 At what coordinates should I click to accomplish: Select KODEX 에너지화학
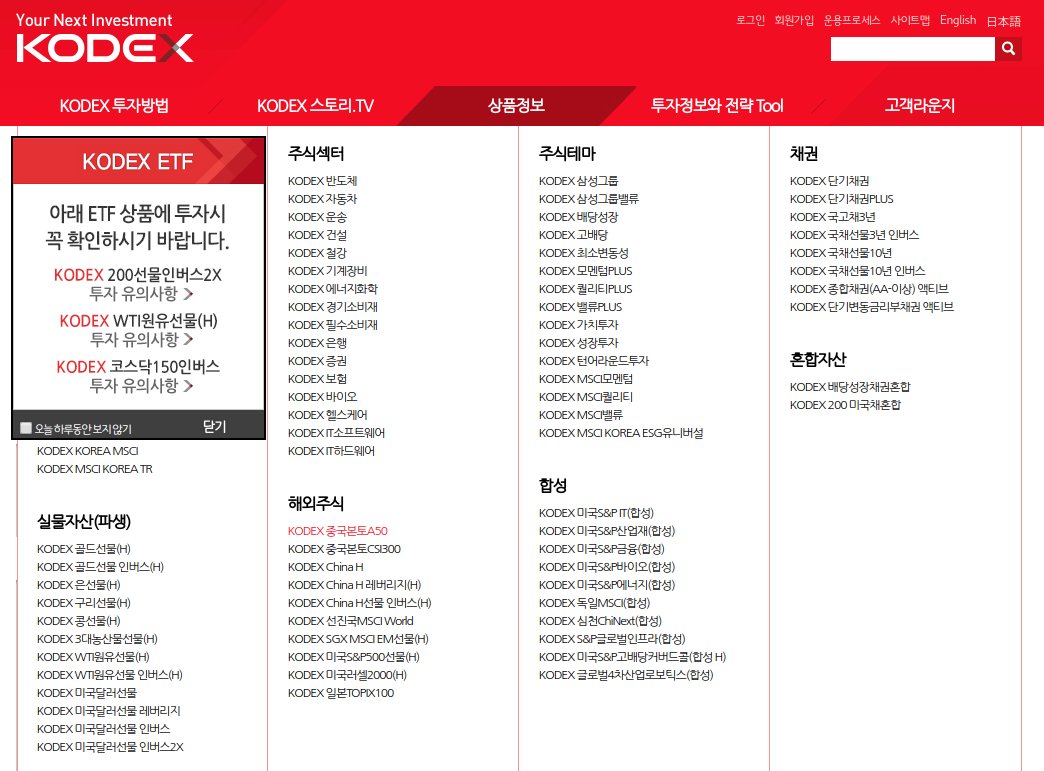332,289
